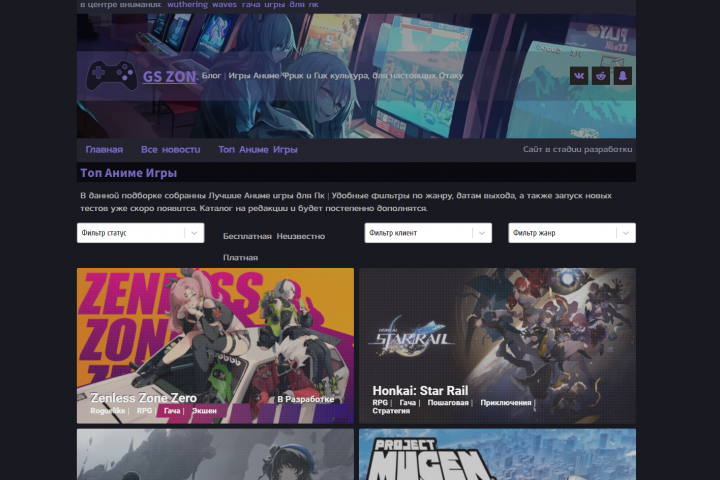
Task: Expand the Фильтр клиент dropdown
Action: click(x=428, y=233)
